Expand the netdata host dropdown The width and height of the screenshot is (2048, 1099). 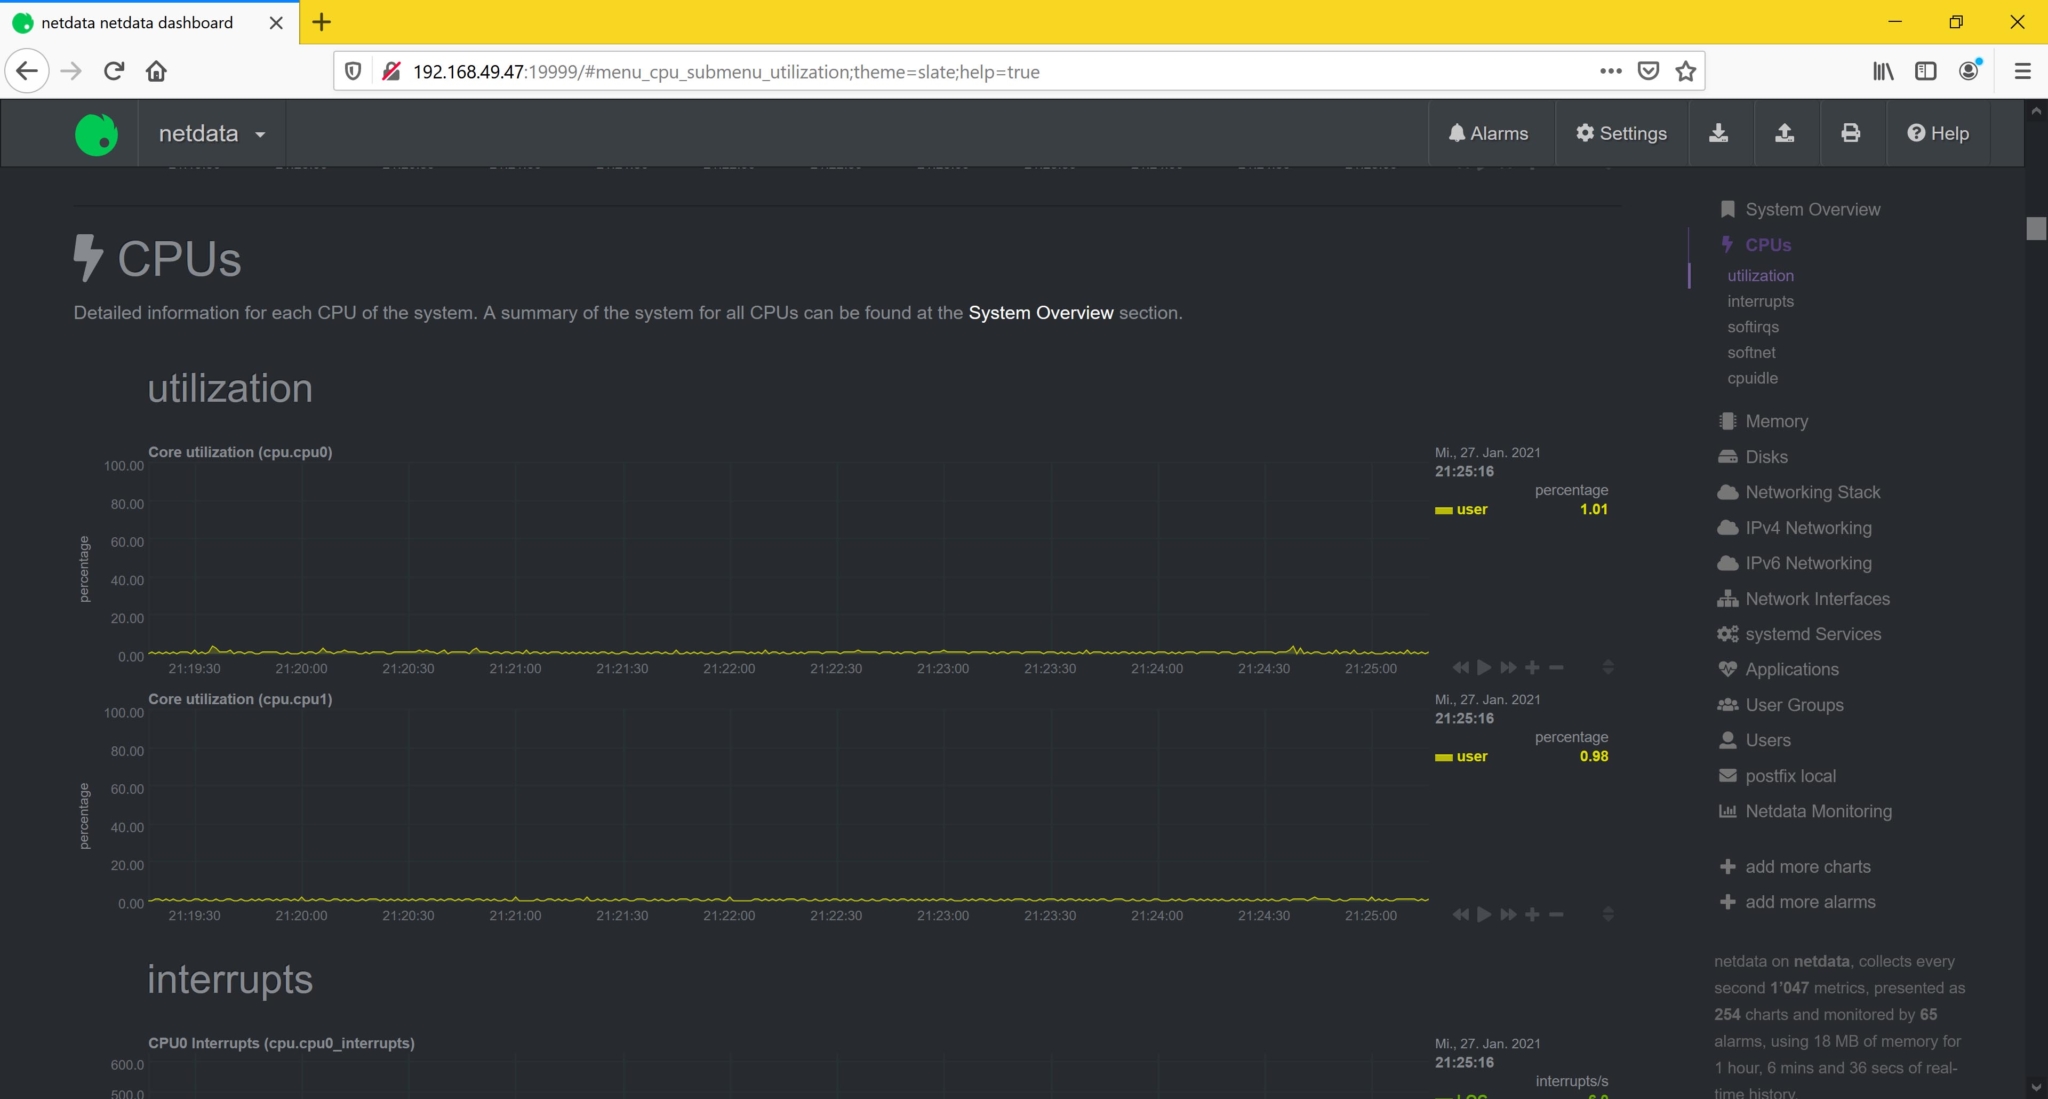tap(212, 133)
